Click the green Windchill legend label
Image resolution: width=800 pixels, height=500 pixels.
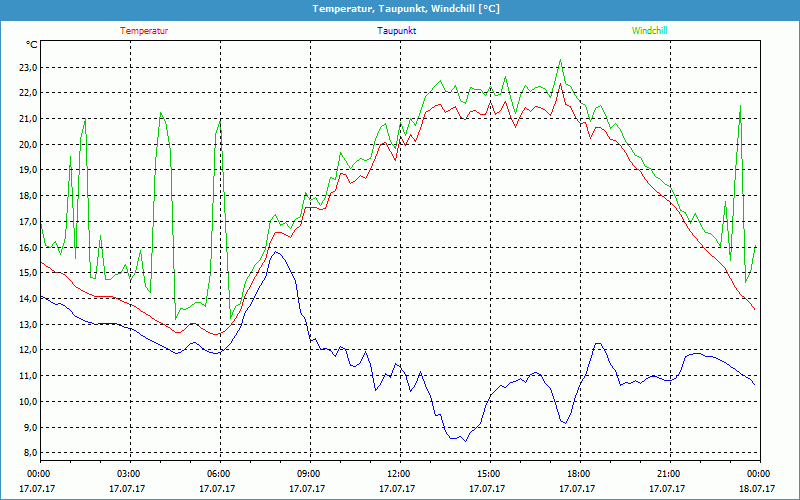649,31
